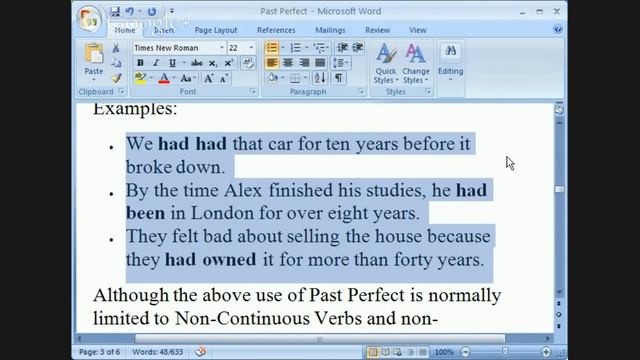Apply borders to the selection
This screenshot has height=360, width=640.
[295, 78]
